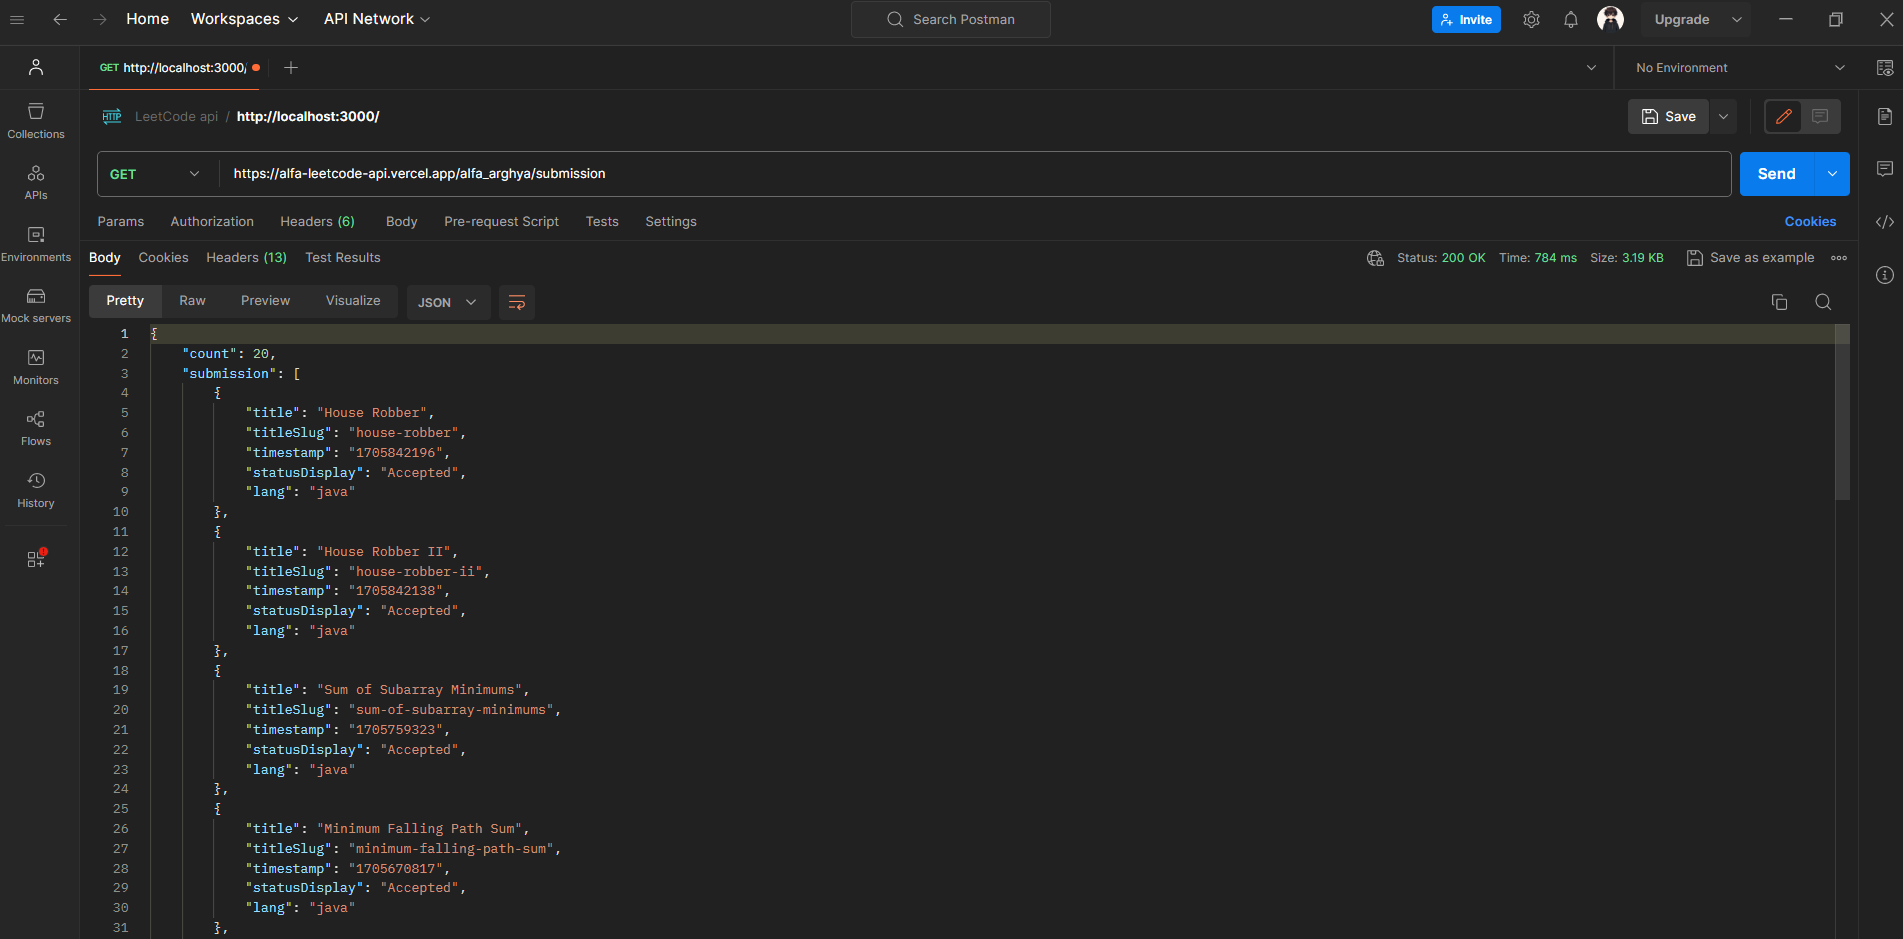
Task: Switch to edit mode pencil icon
Action: [1783, 117]
